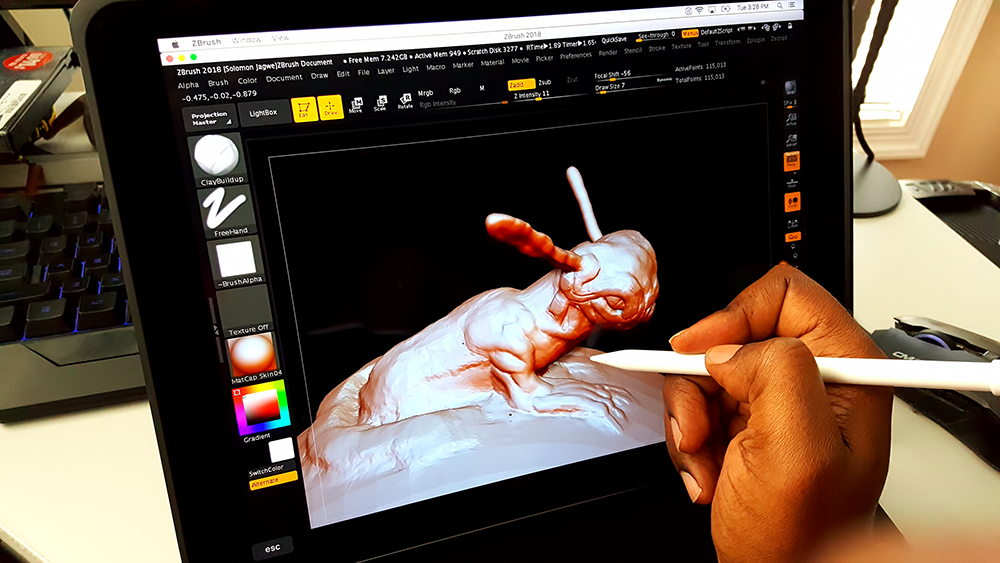This screenshot has height=563, width=1000.
Task: Toggle the Menus button
Action: coord(689,33)
